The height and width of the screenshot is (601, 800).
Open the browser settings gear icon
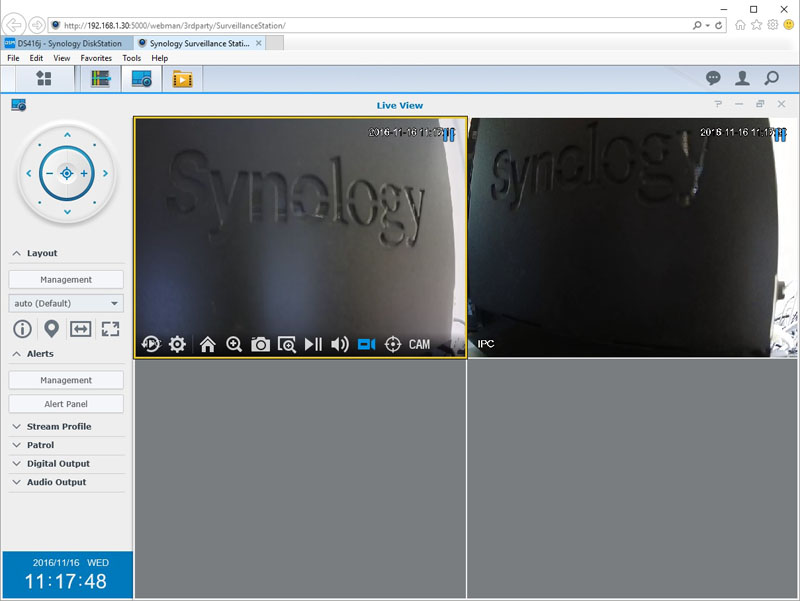pyautogui.click(x=773, y=25)
